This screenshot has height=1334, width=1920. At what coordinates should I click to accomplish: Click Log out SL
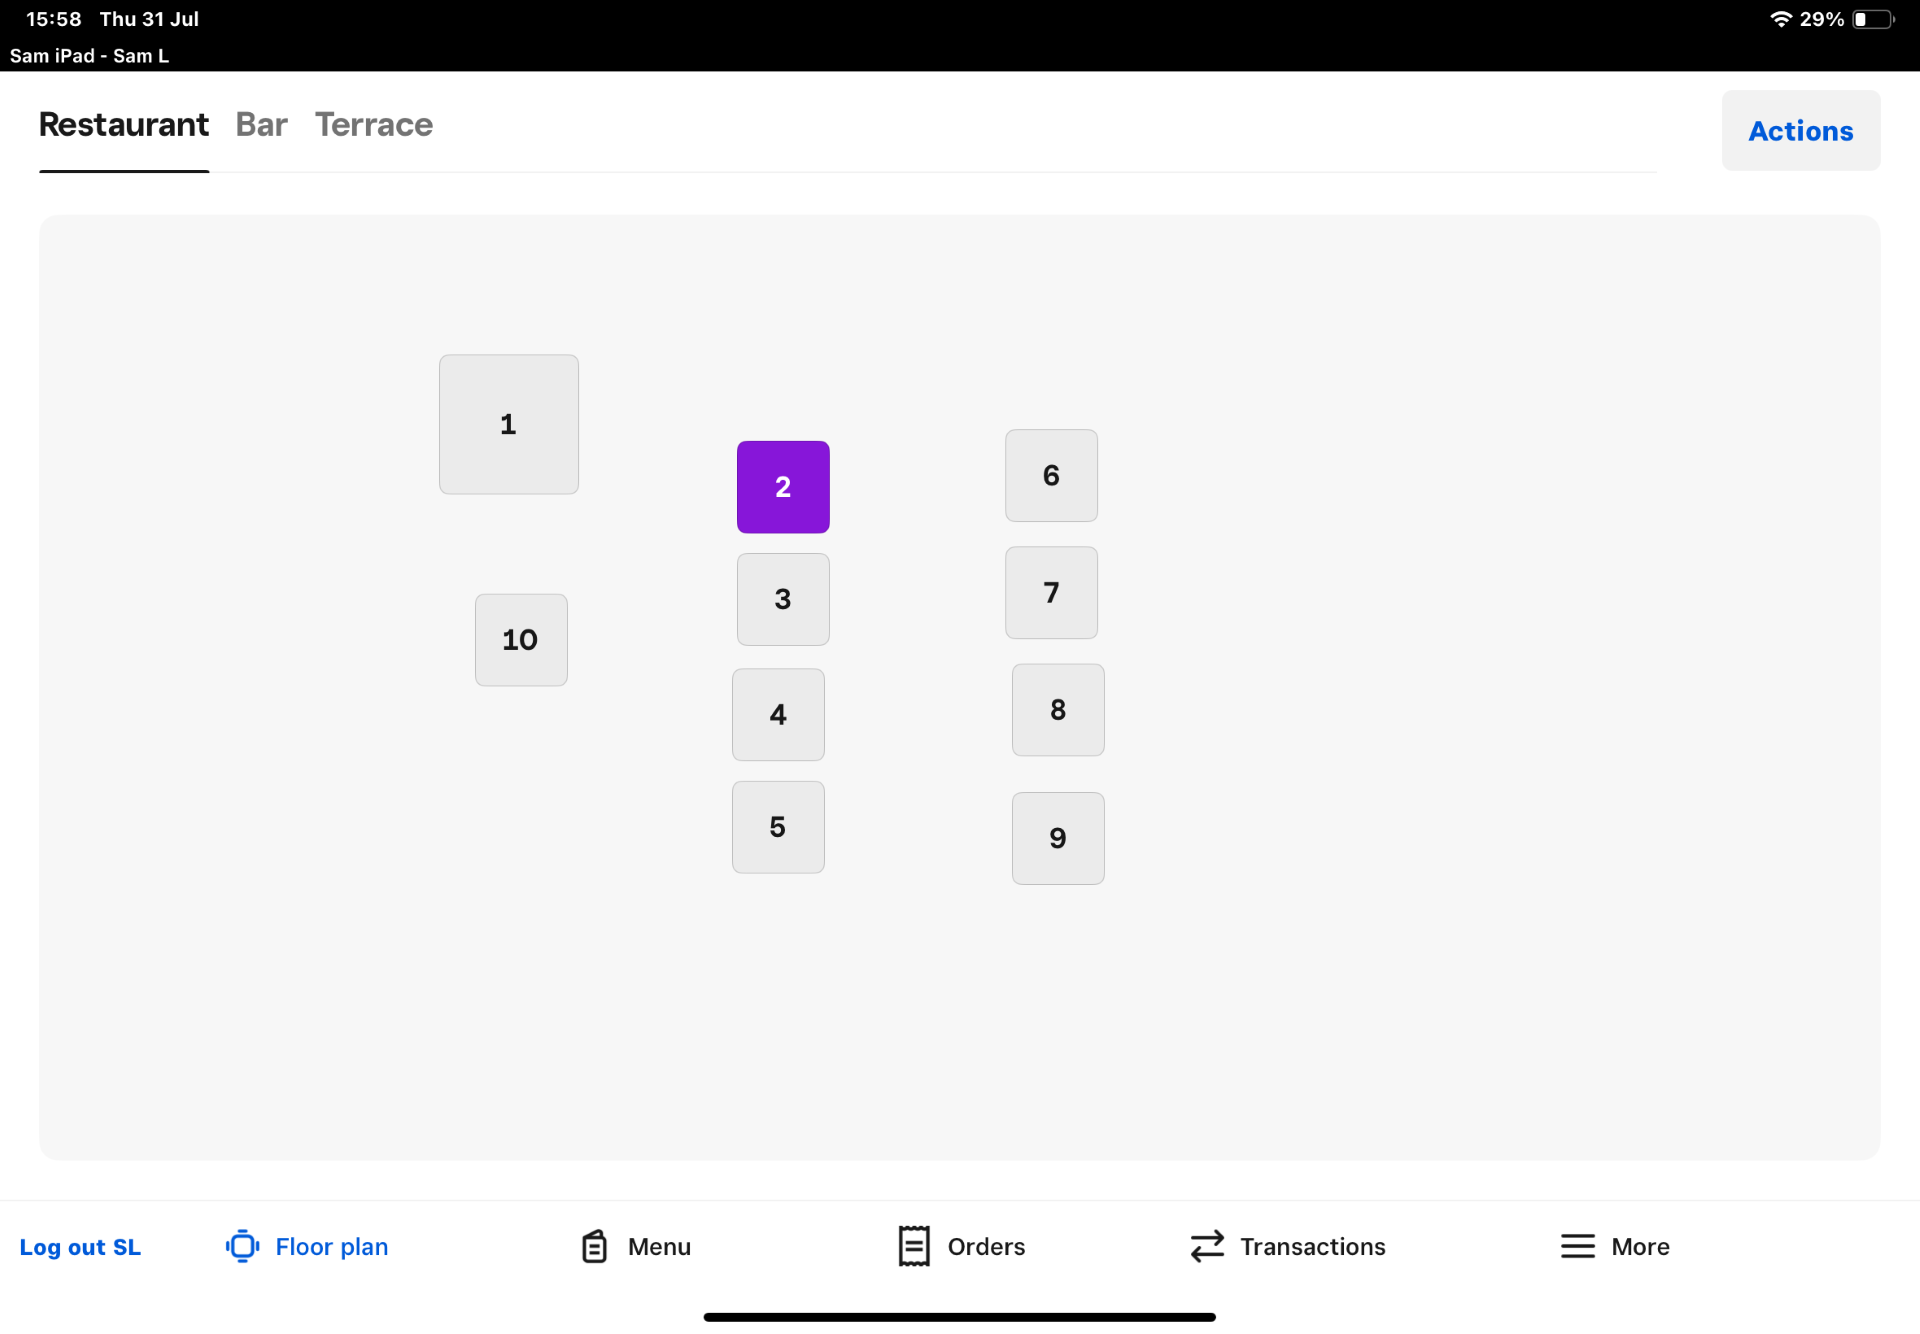tap(80, 1247)
